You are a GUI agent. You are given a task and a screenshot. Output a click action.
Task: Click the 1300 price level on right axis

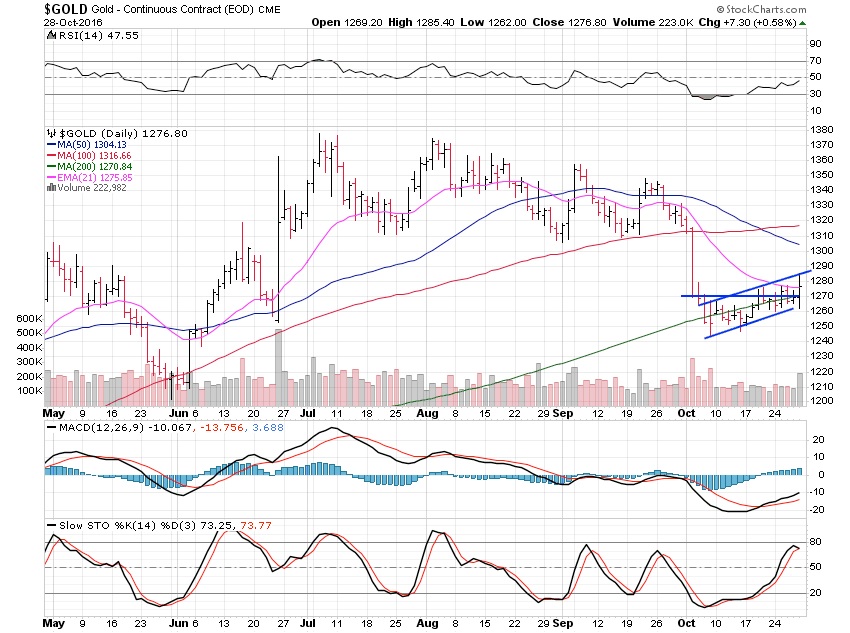822,251
